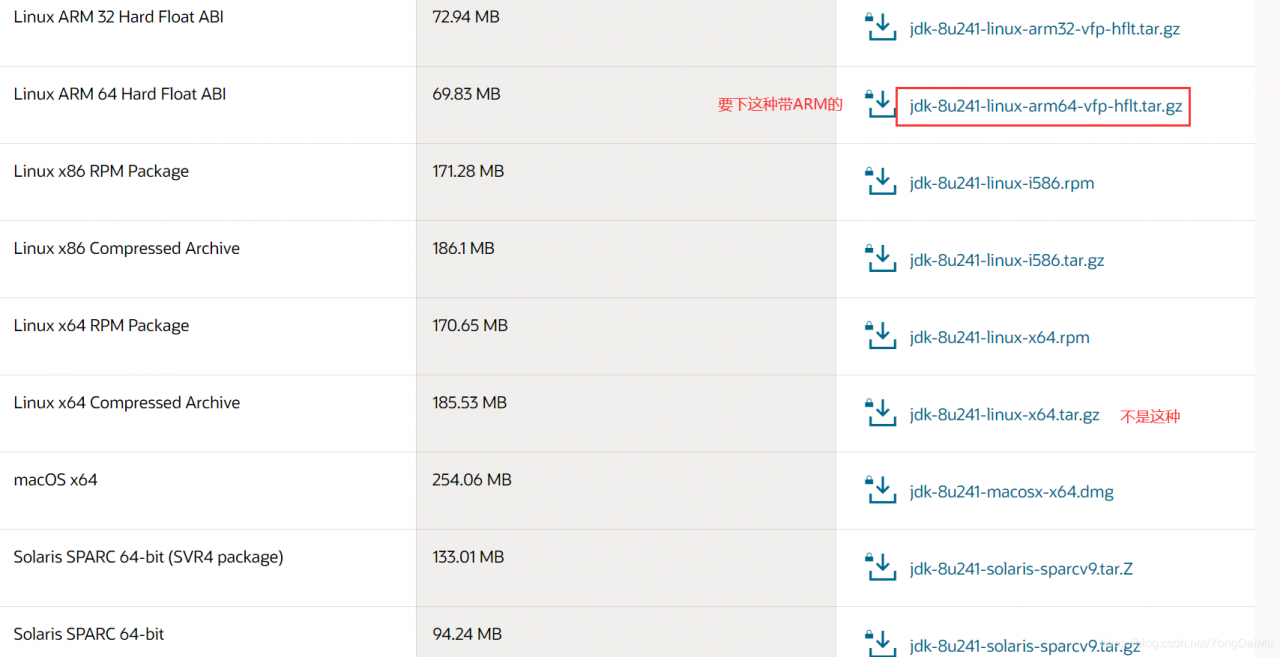Download jdk-8u241-macosx-x64.dmg via its link

coord(1011,492)
